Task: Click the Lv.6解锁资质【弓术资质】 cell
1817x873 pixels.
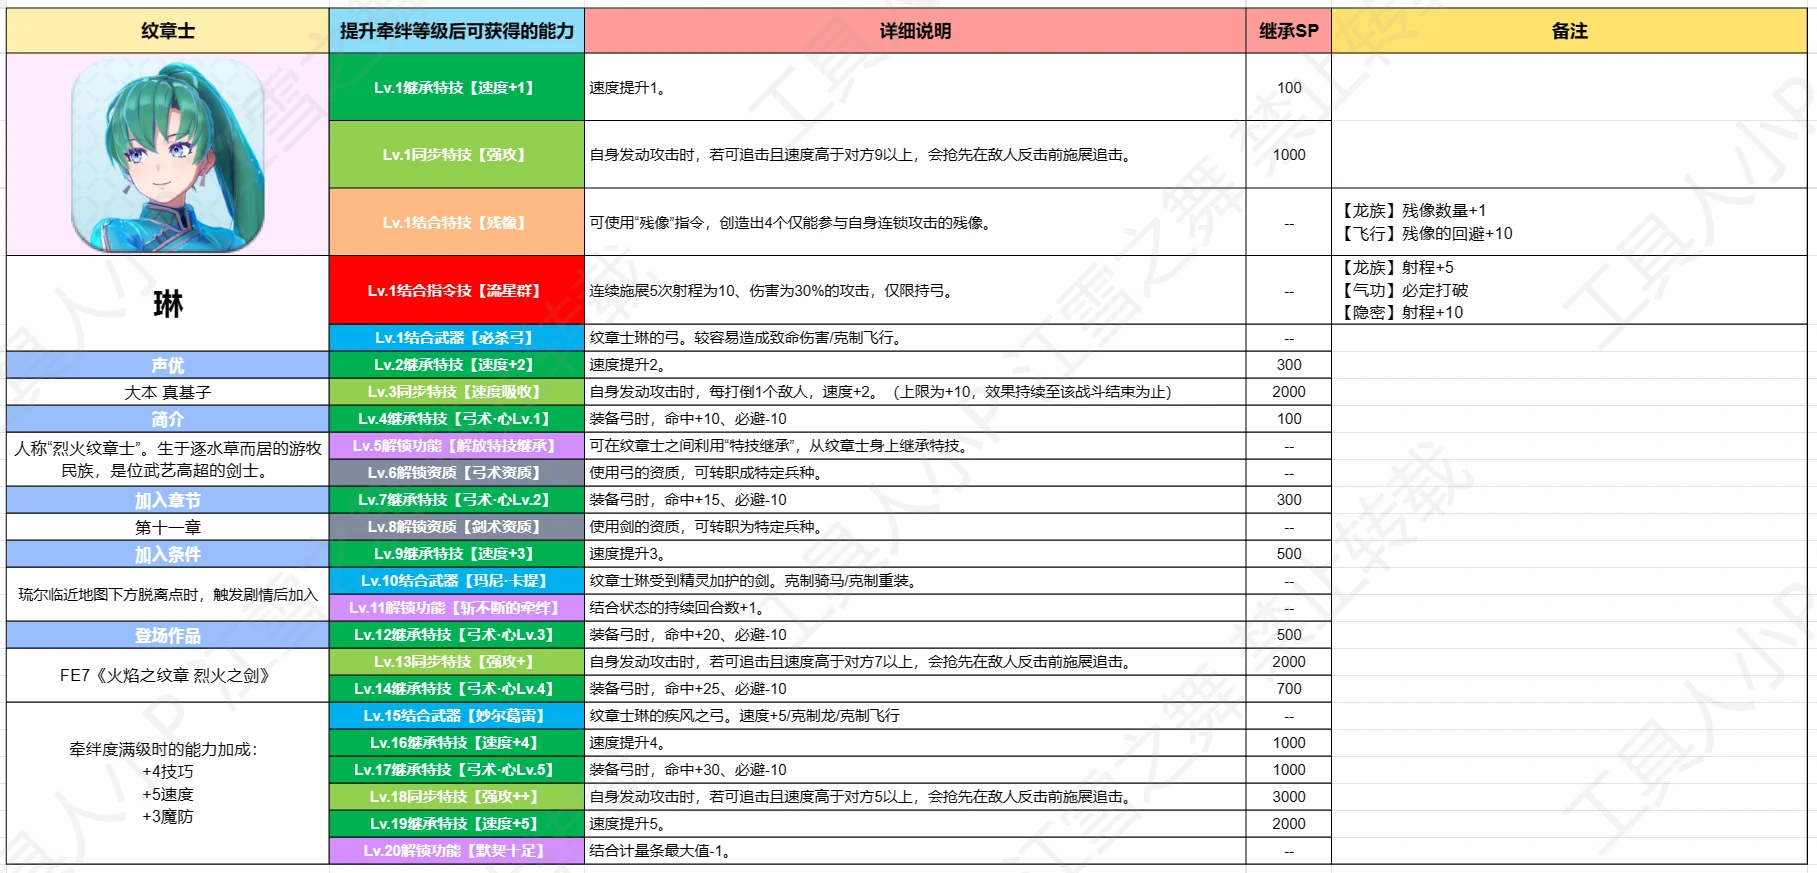Action: pos(457,473)
